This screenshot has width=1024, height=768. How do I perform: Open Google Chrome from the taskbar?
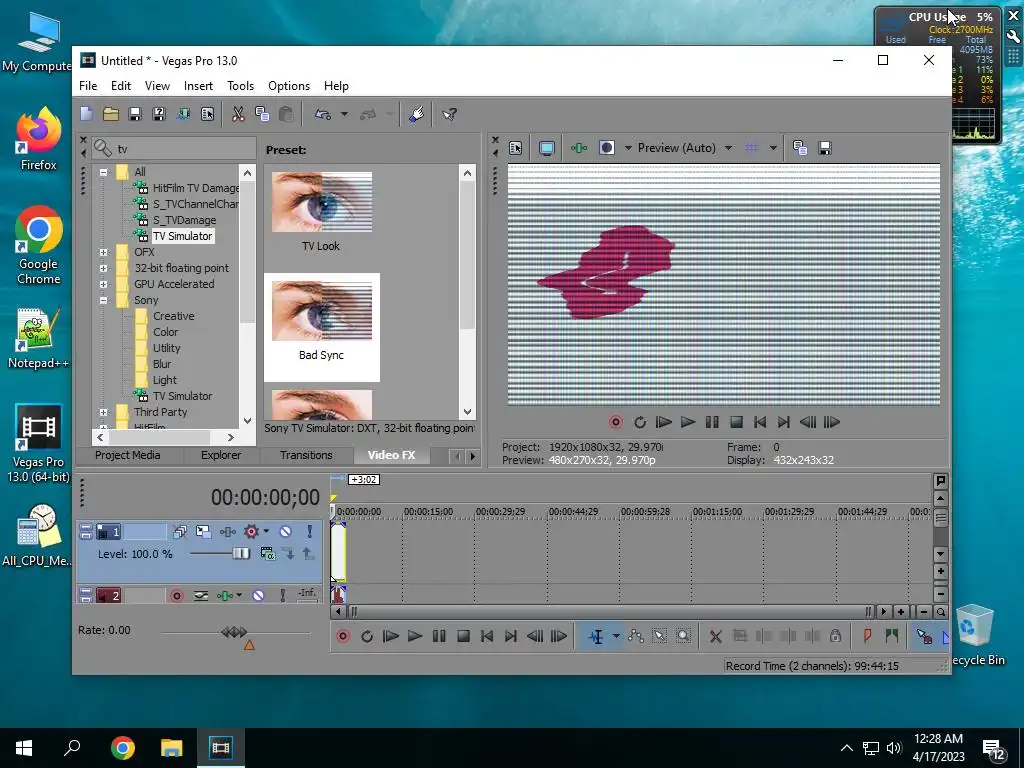[x=123, y=748]
